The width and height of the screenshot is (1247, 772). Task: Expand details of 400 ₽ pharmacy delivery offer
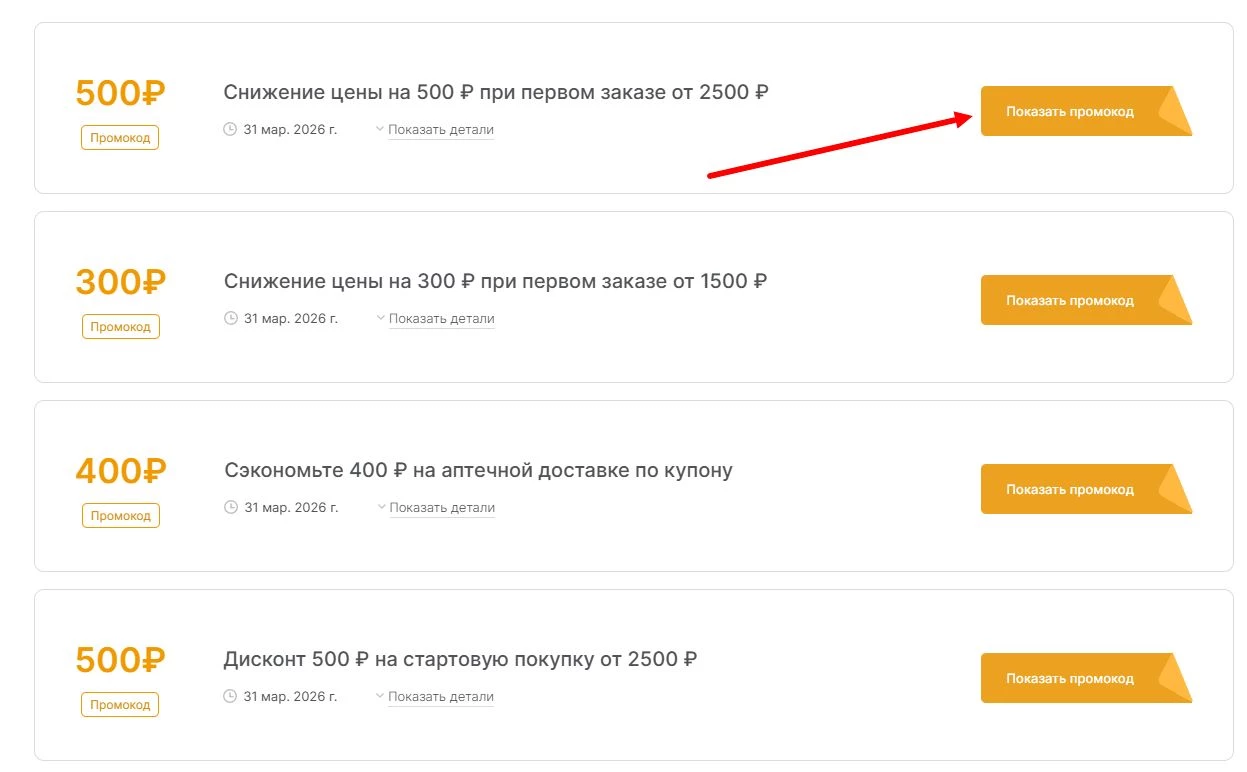441,508
